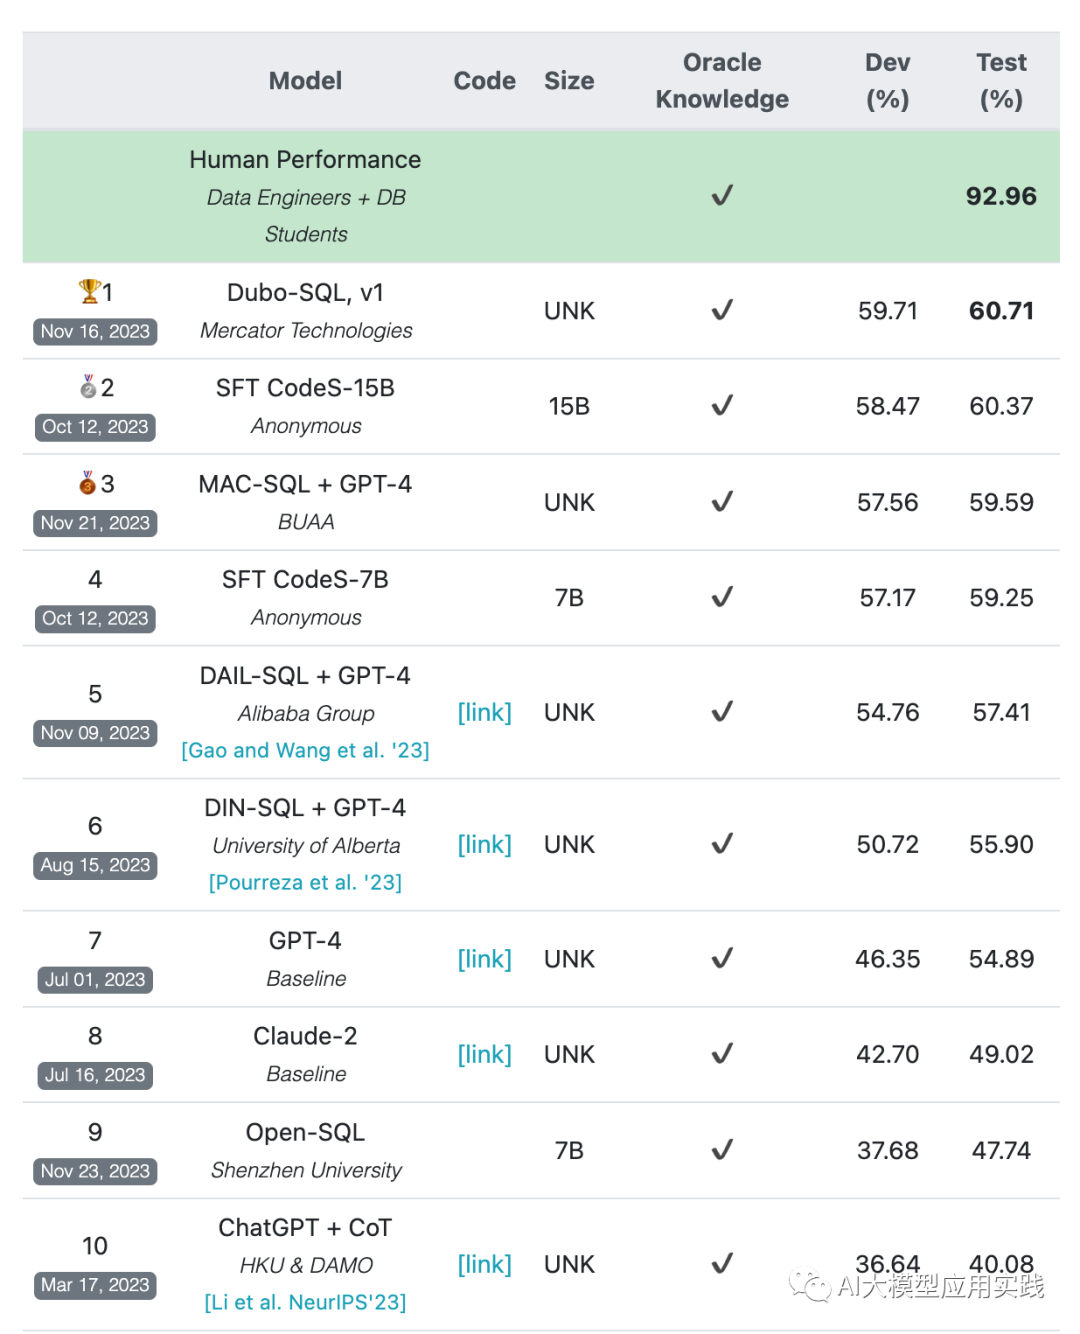The width and height of the screenshot is (1080, 1334).
Task: Click the silver medal icon beside rank 2
Action: click(x=89, y=386)
